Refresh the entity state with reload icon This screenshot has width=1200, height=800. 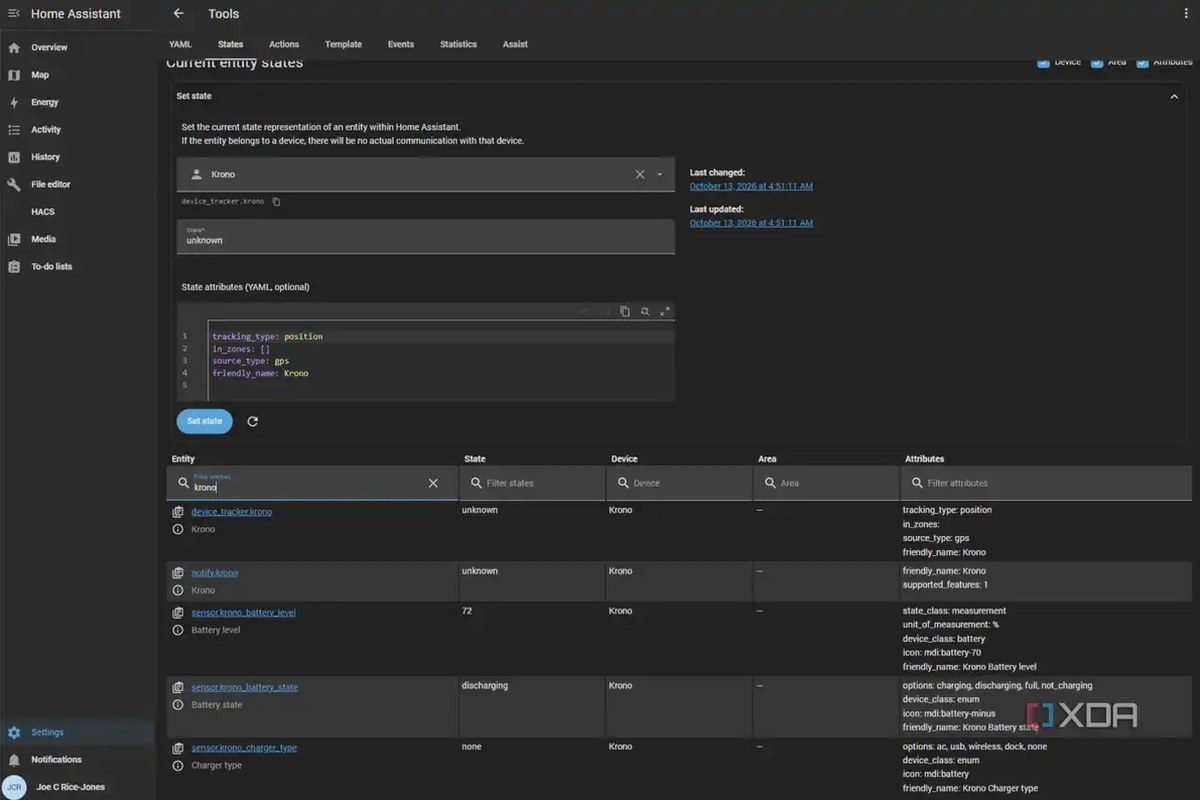point(252,421)
